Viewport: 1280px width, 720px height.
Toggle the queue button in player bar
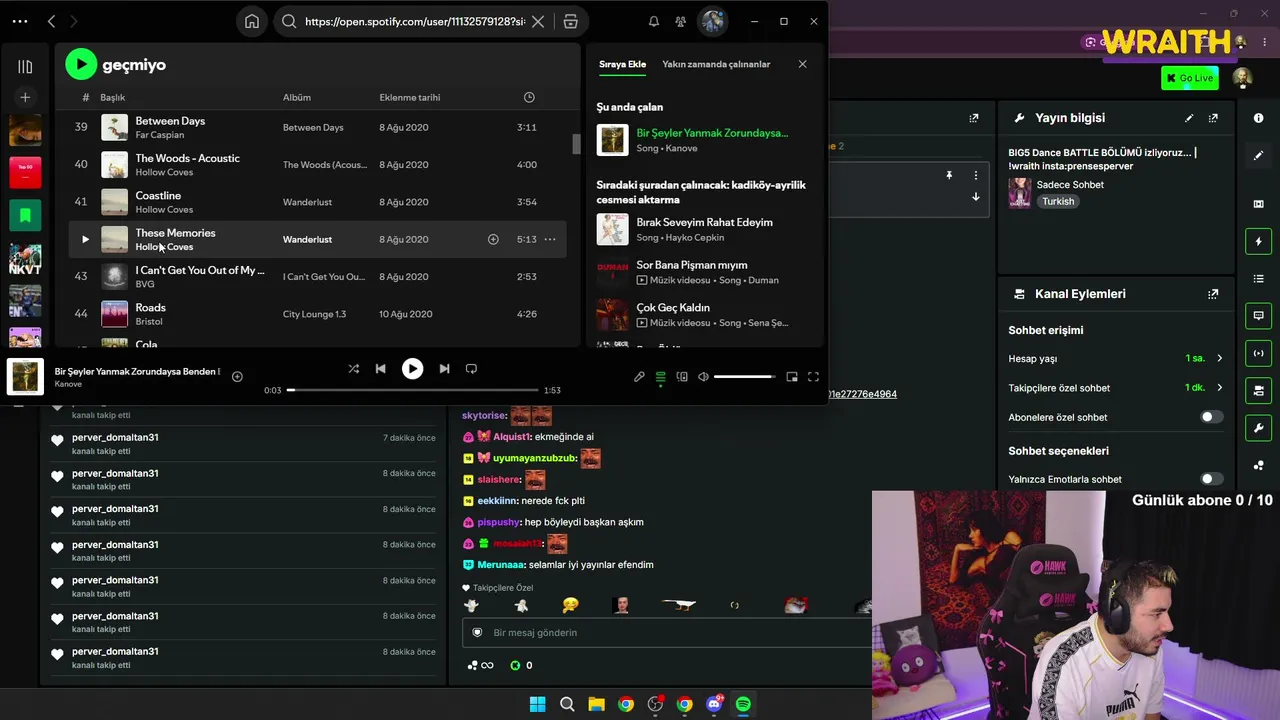point(660,377)
